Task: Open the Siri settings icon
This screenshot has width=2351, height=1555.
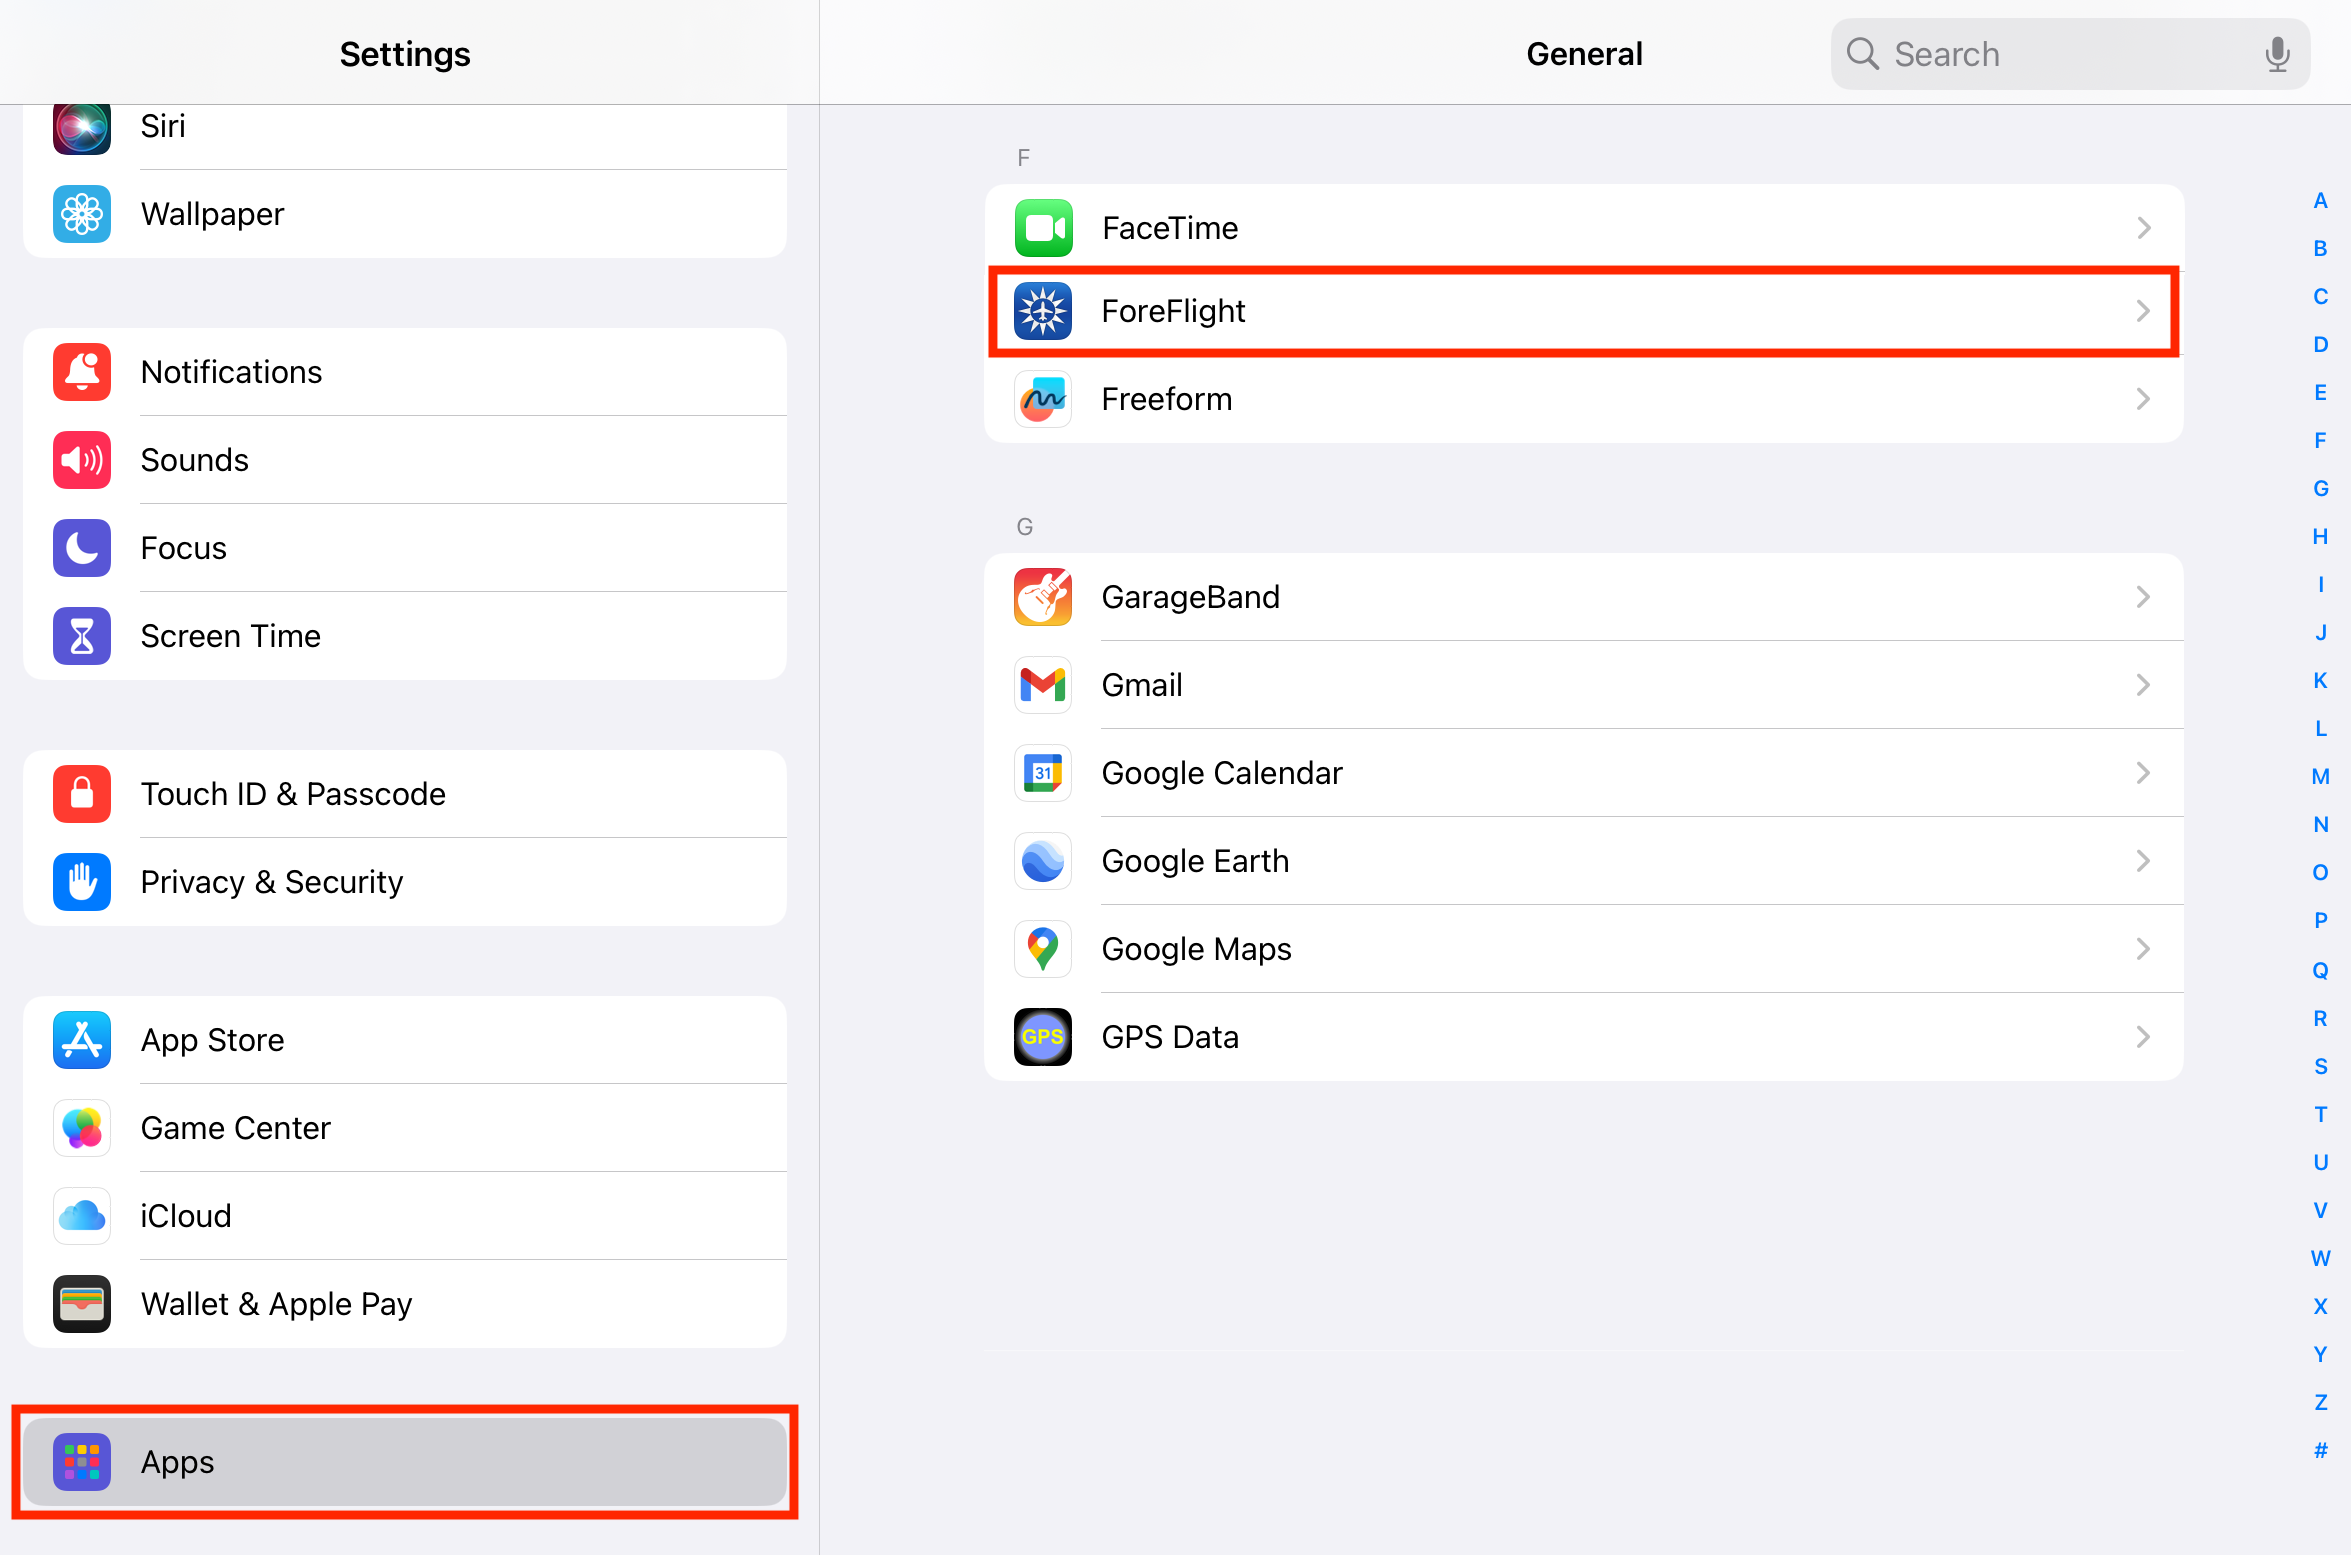Action: (82, 128)
